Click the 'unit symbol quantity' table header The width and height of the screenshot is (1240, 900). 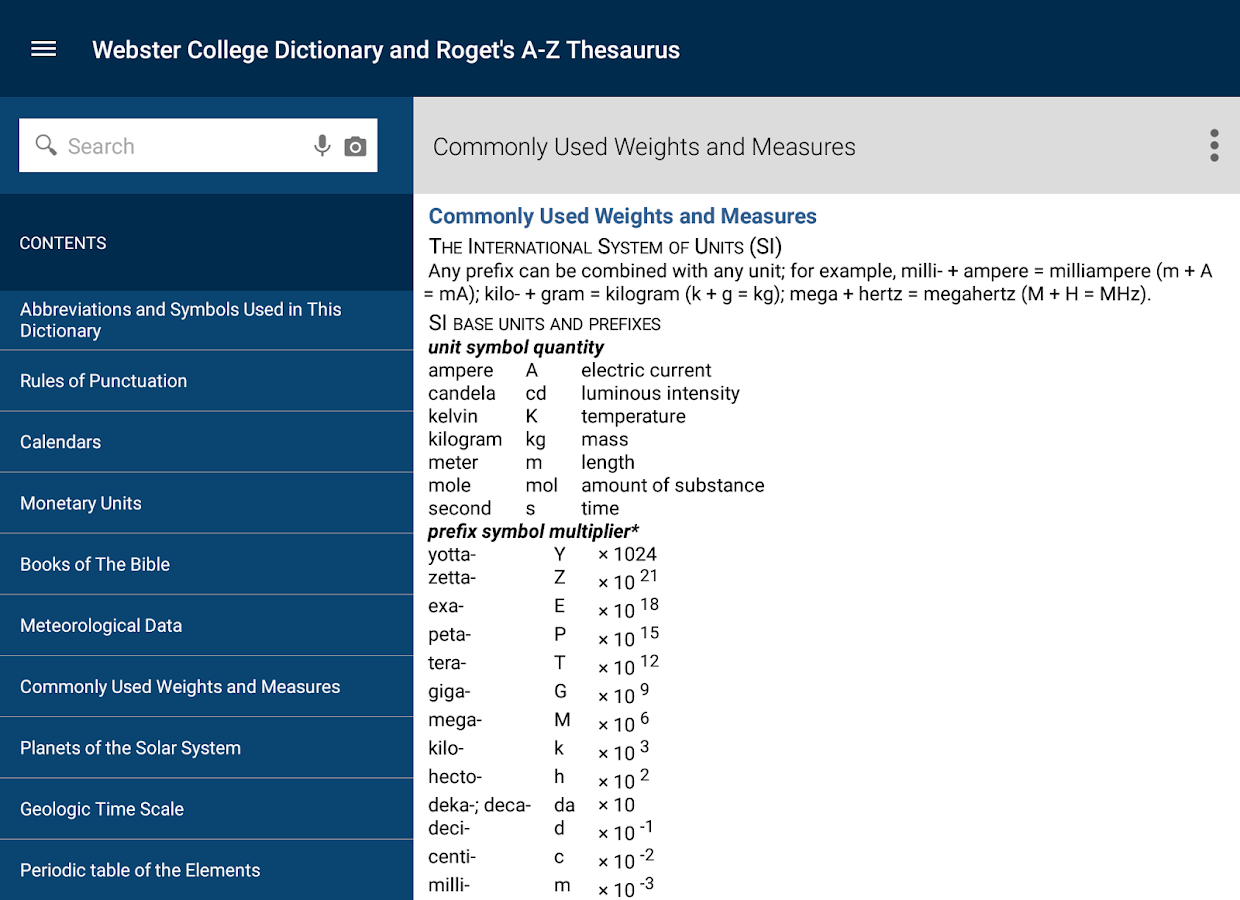pyautogui.click(x=516, y=347)
